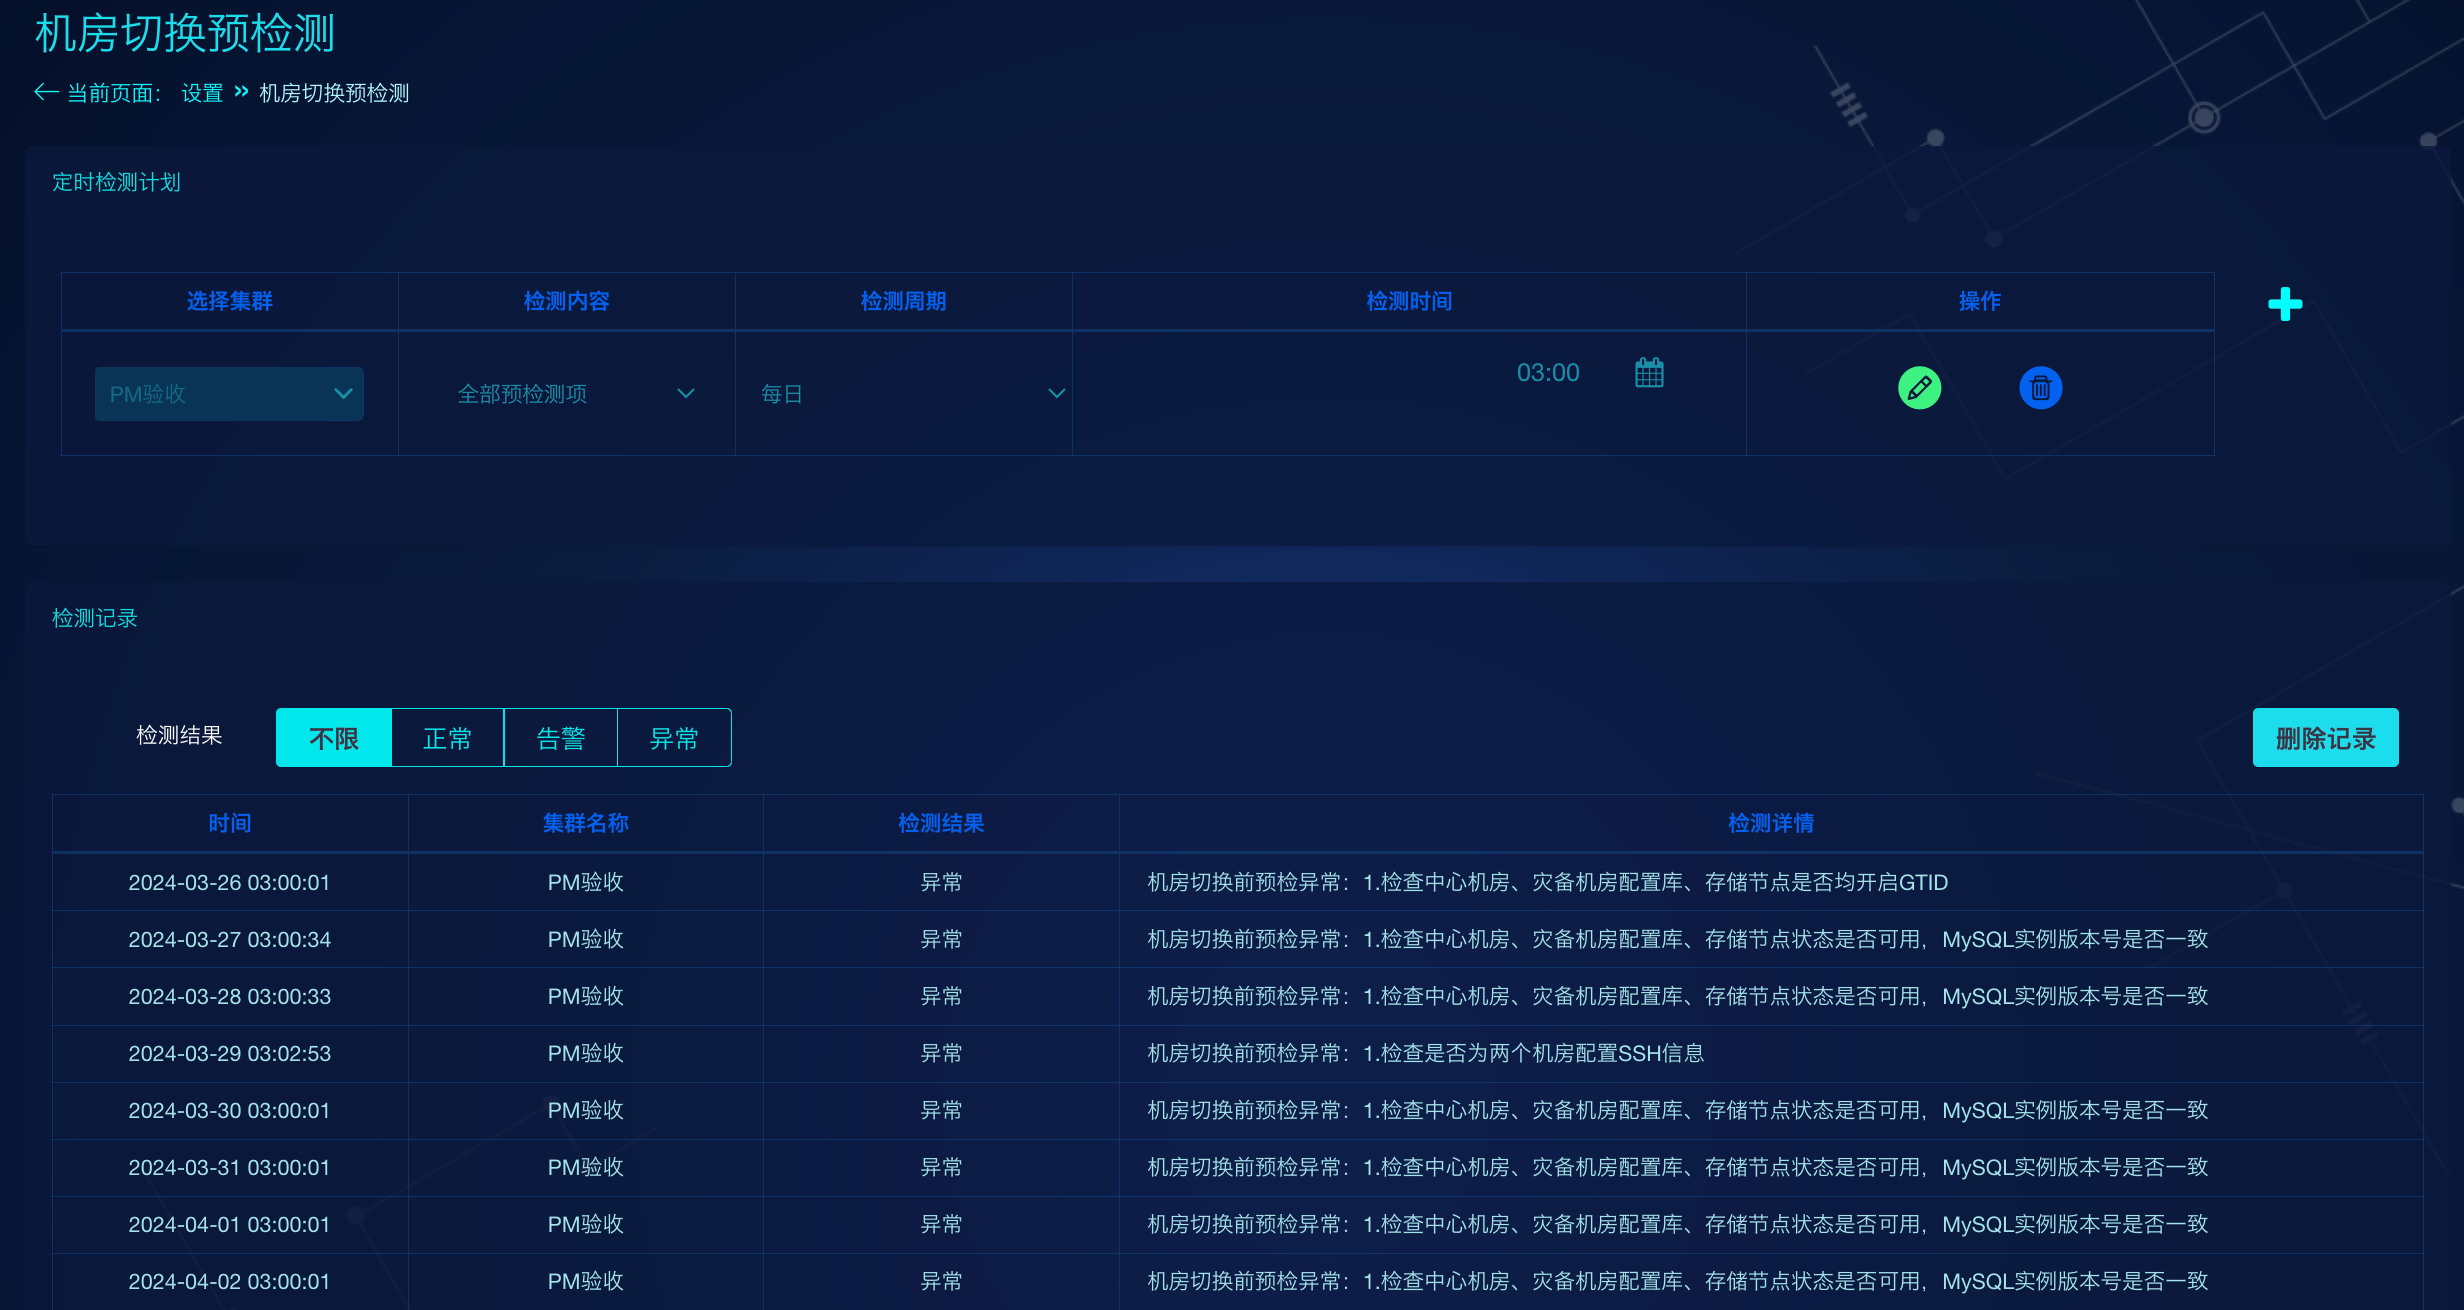Filter records by 正常 result
Image resolution: width=2464 pixels, height=1310 pixels.
tap(448, 738)
